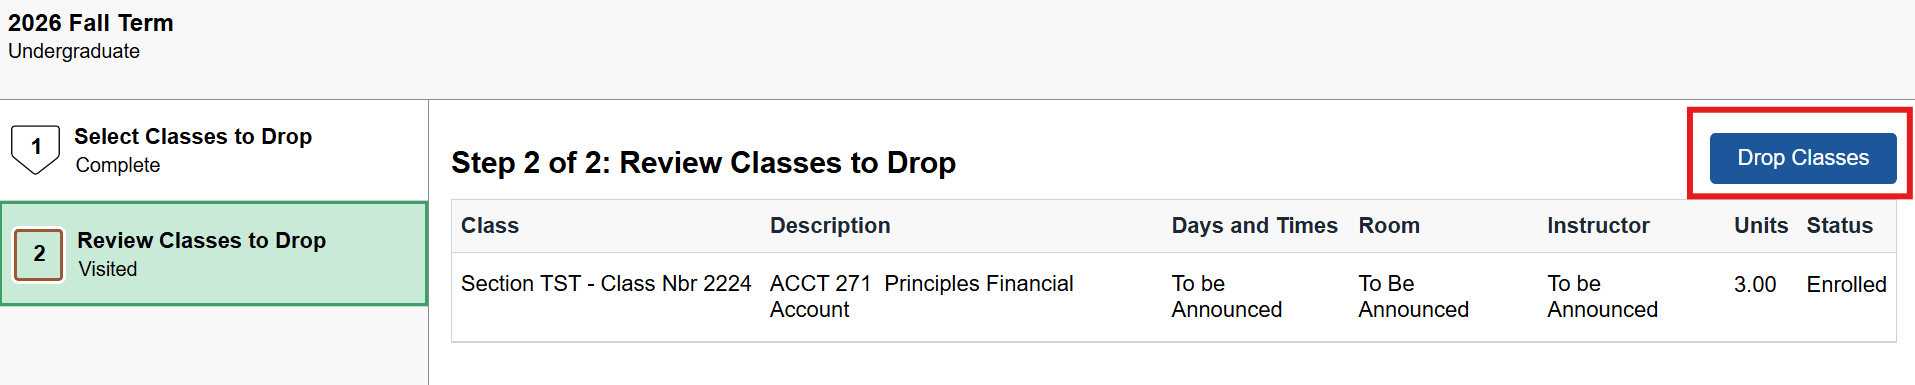Viewport: 1915px width, 385px height.
Task: Click the Step 2 of 2 page title
Action: [703, 162]
